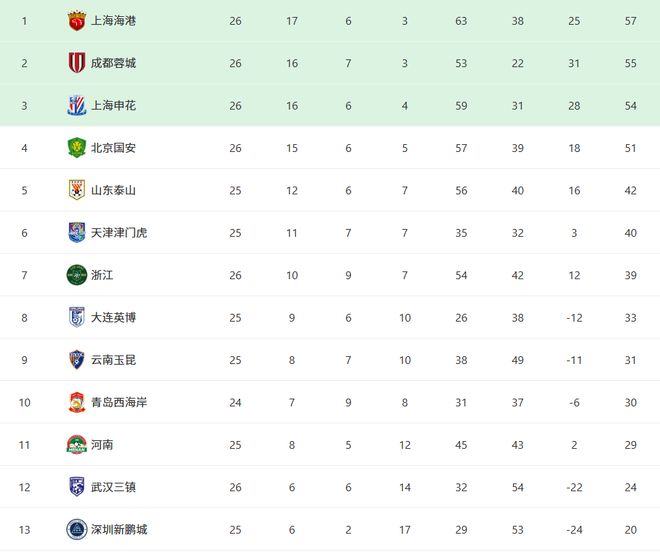Image resolution: width=660 pixels, height=552 pixels.
Task: Click the Shenzhen Peng City (深圳新鹏城) logo
Action: click(77, 529)
